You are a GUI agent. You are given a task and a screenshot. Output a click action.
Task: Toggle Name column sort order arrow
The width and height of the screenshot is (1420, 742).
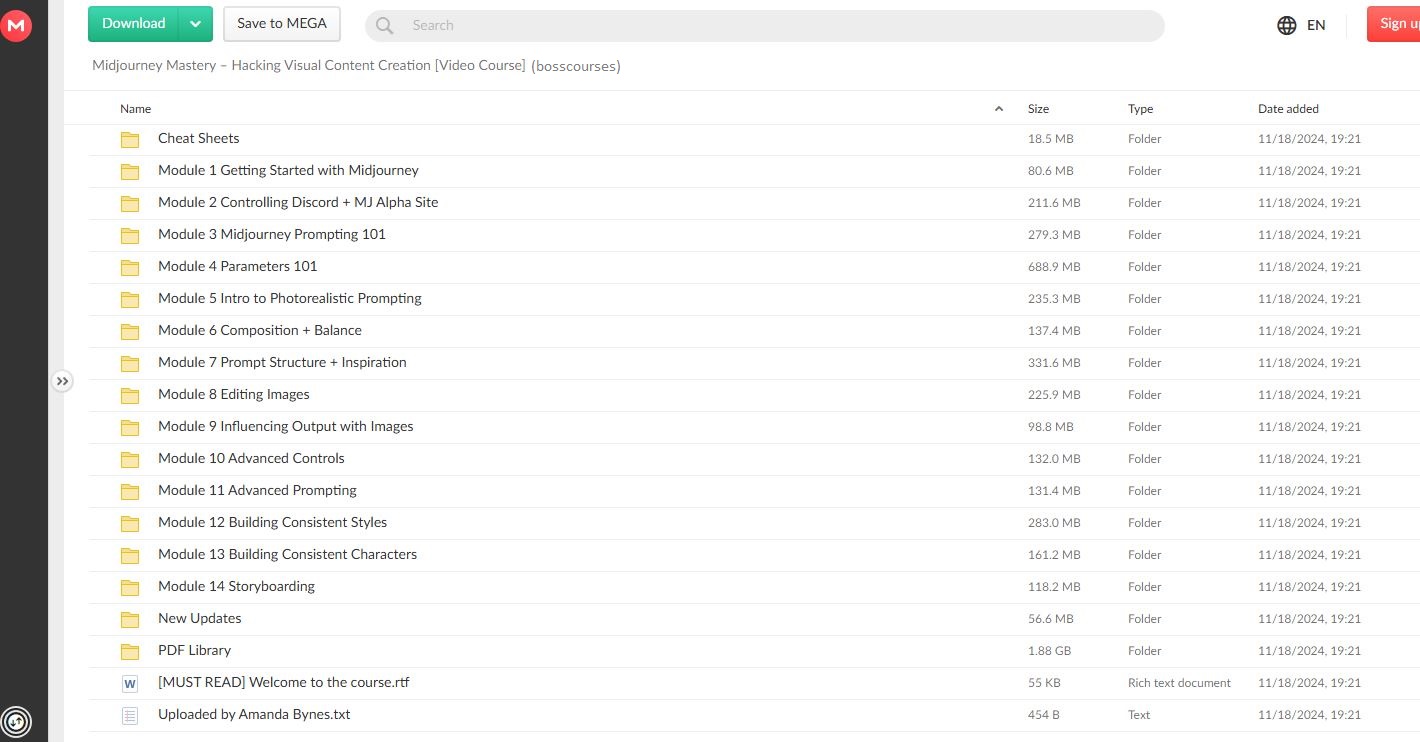click(998, 109)
